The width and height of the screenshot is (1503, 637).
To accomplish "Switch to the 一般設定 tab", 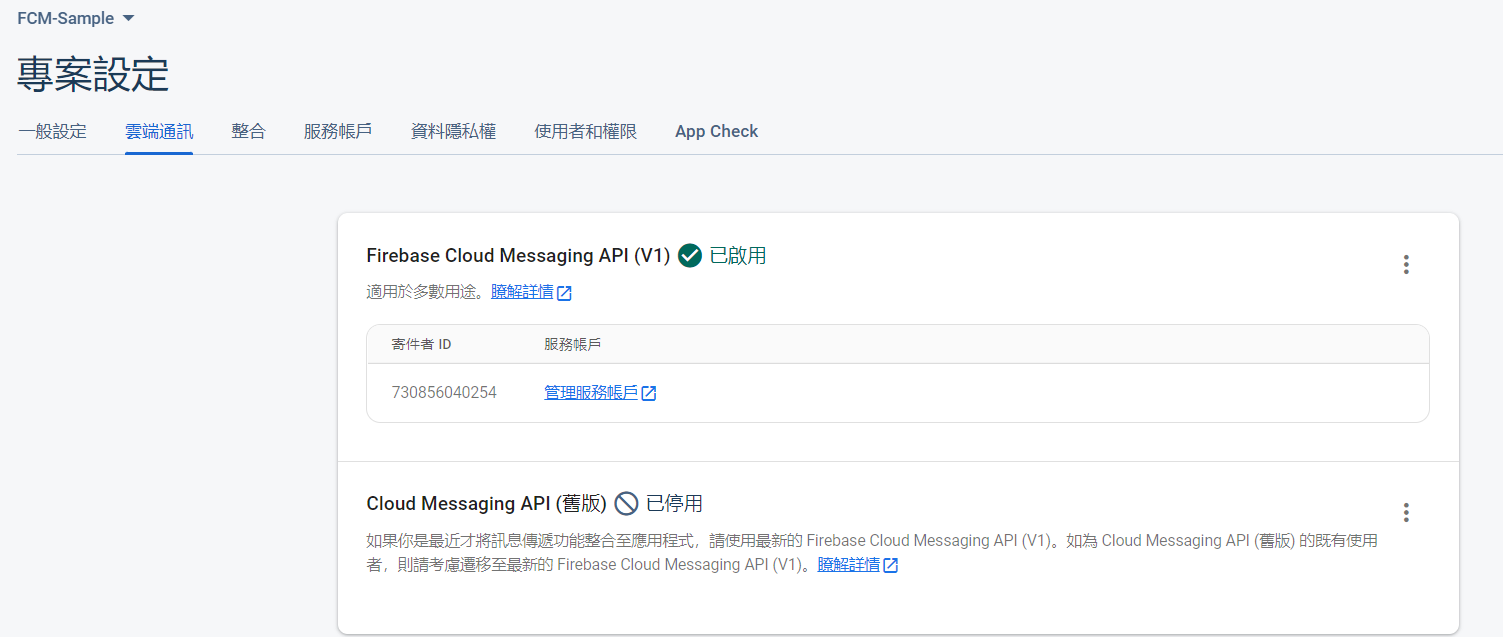I will [52, 131].
